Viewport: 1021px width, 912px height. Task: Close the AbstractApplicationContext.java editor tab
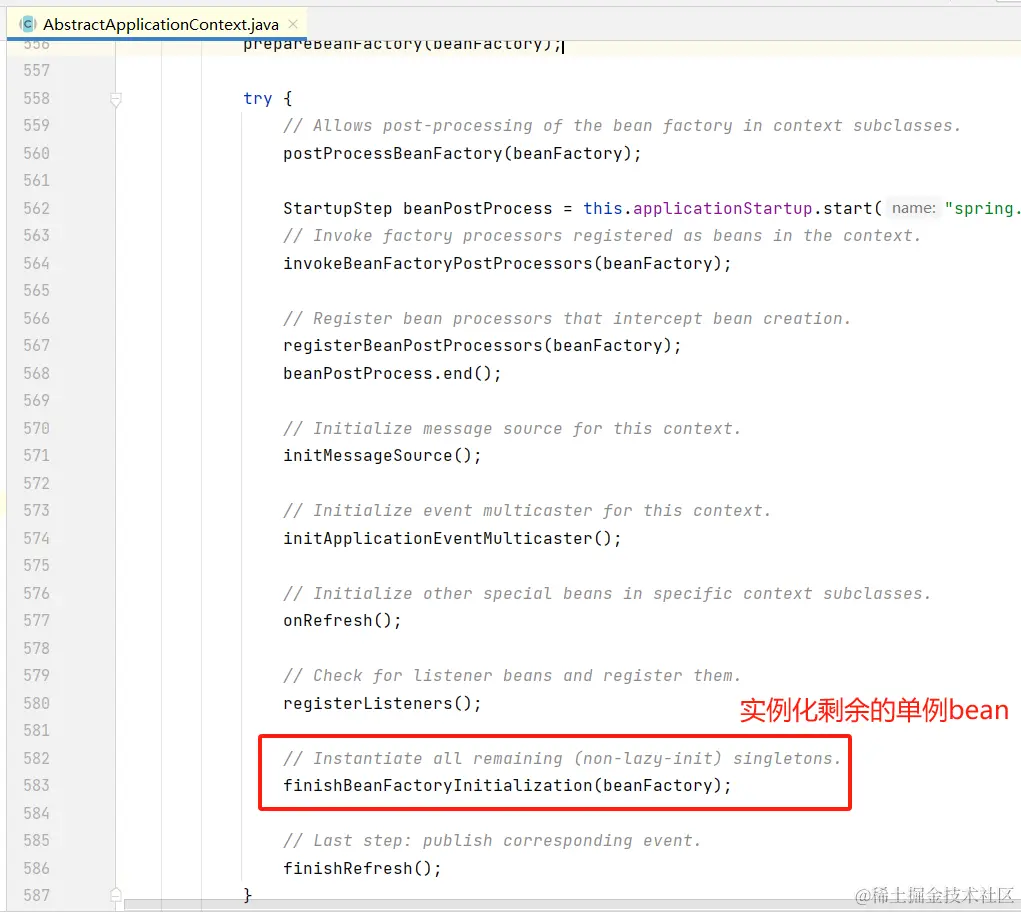tap(292, 23)
